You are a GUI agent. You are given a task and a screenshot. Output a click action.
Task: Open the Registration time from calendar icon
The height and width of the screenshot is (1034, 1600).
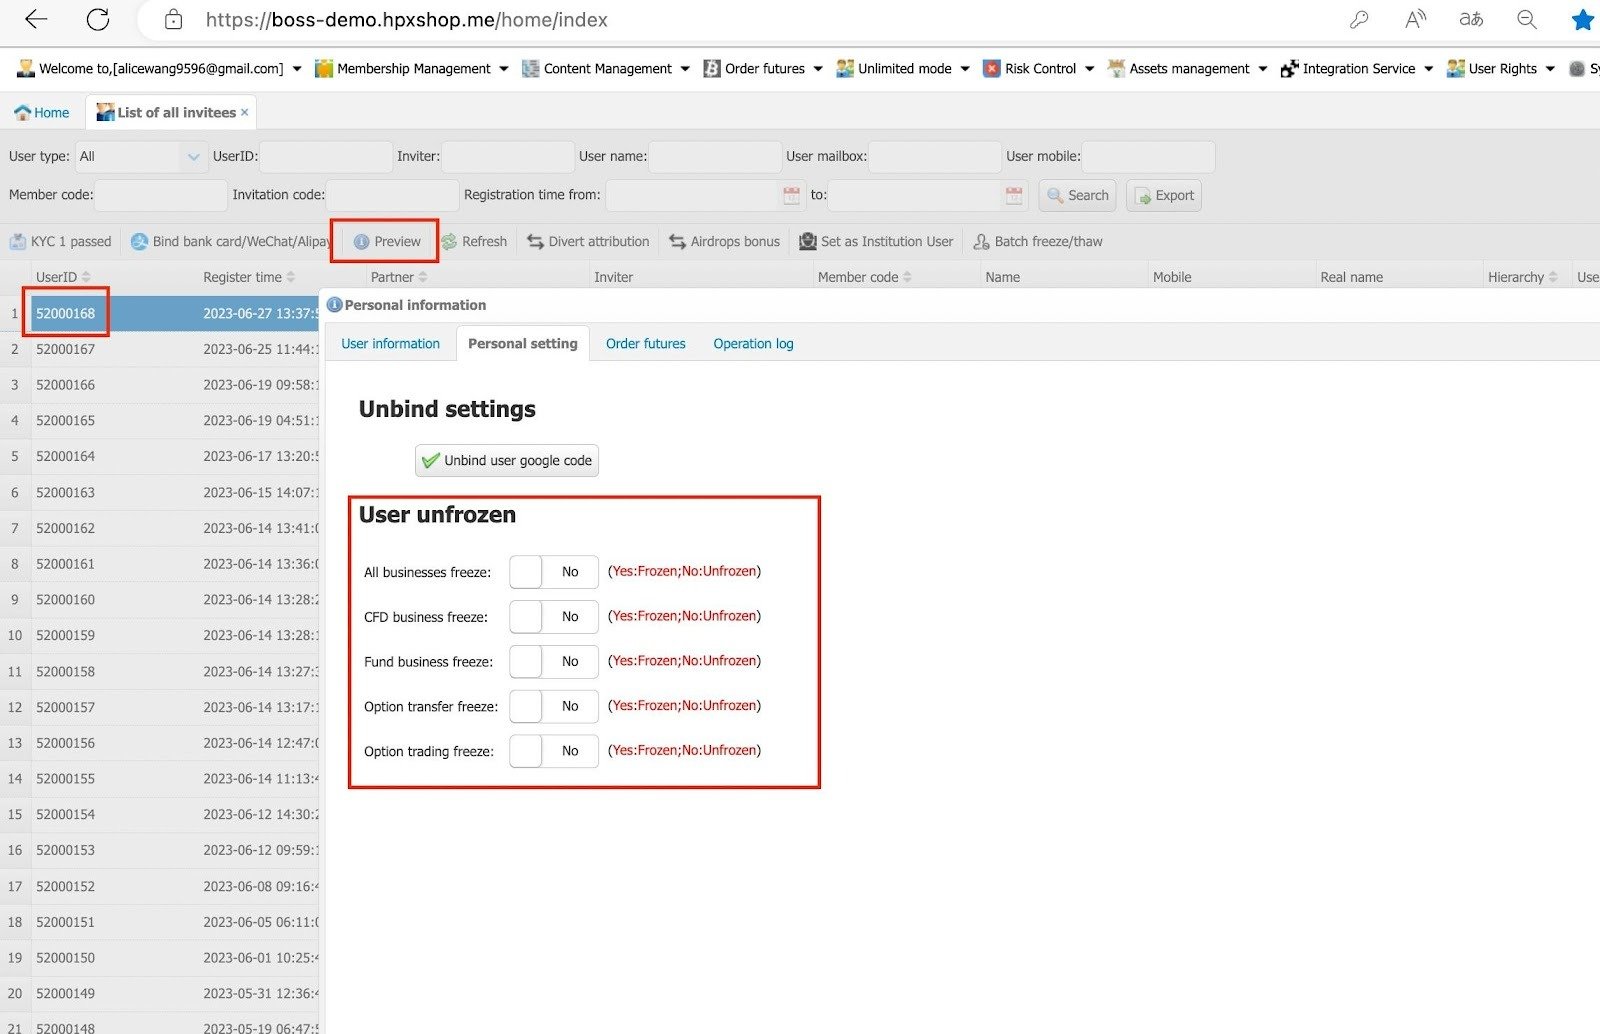[x=791, y=196]
